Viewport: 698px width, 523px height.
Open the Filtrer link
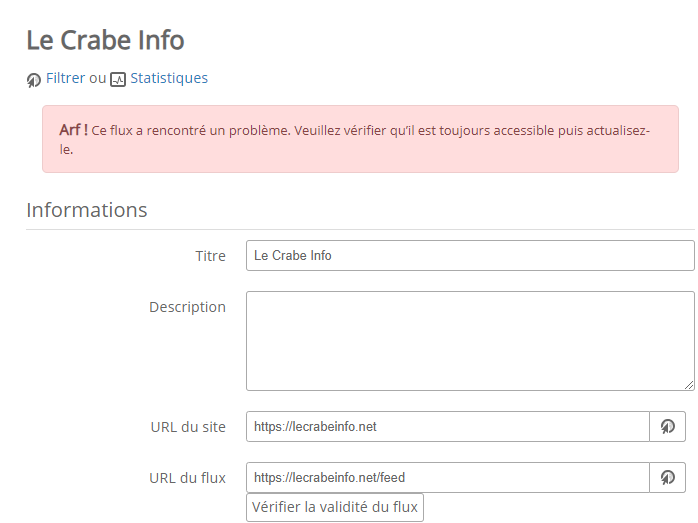(x=65, y=78)
